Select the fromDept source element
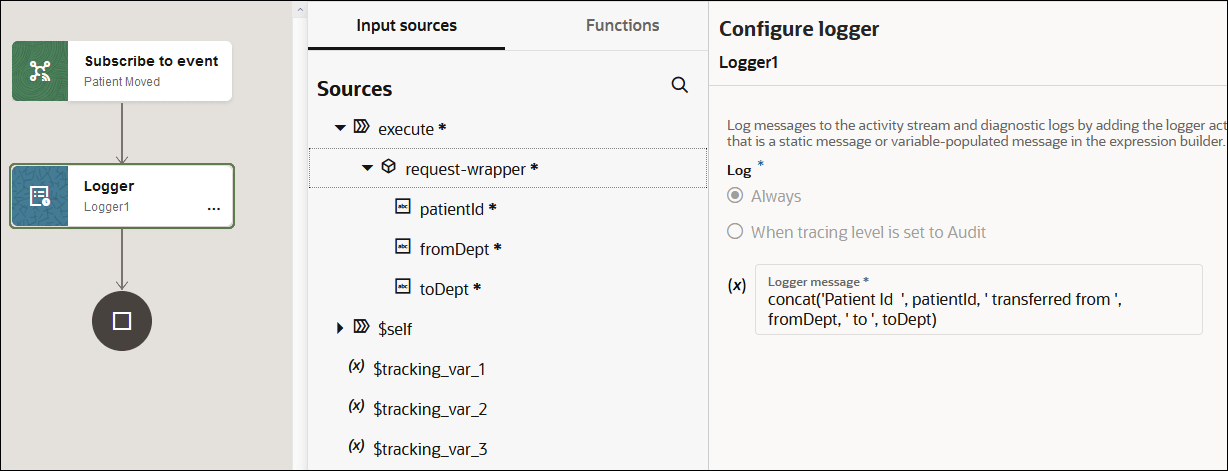The width and height of the screenshot is (1228, 471). 454,248
